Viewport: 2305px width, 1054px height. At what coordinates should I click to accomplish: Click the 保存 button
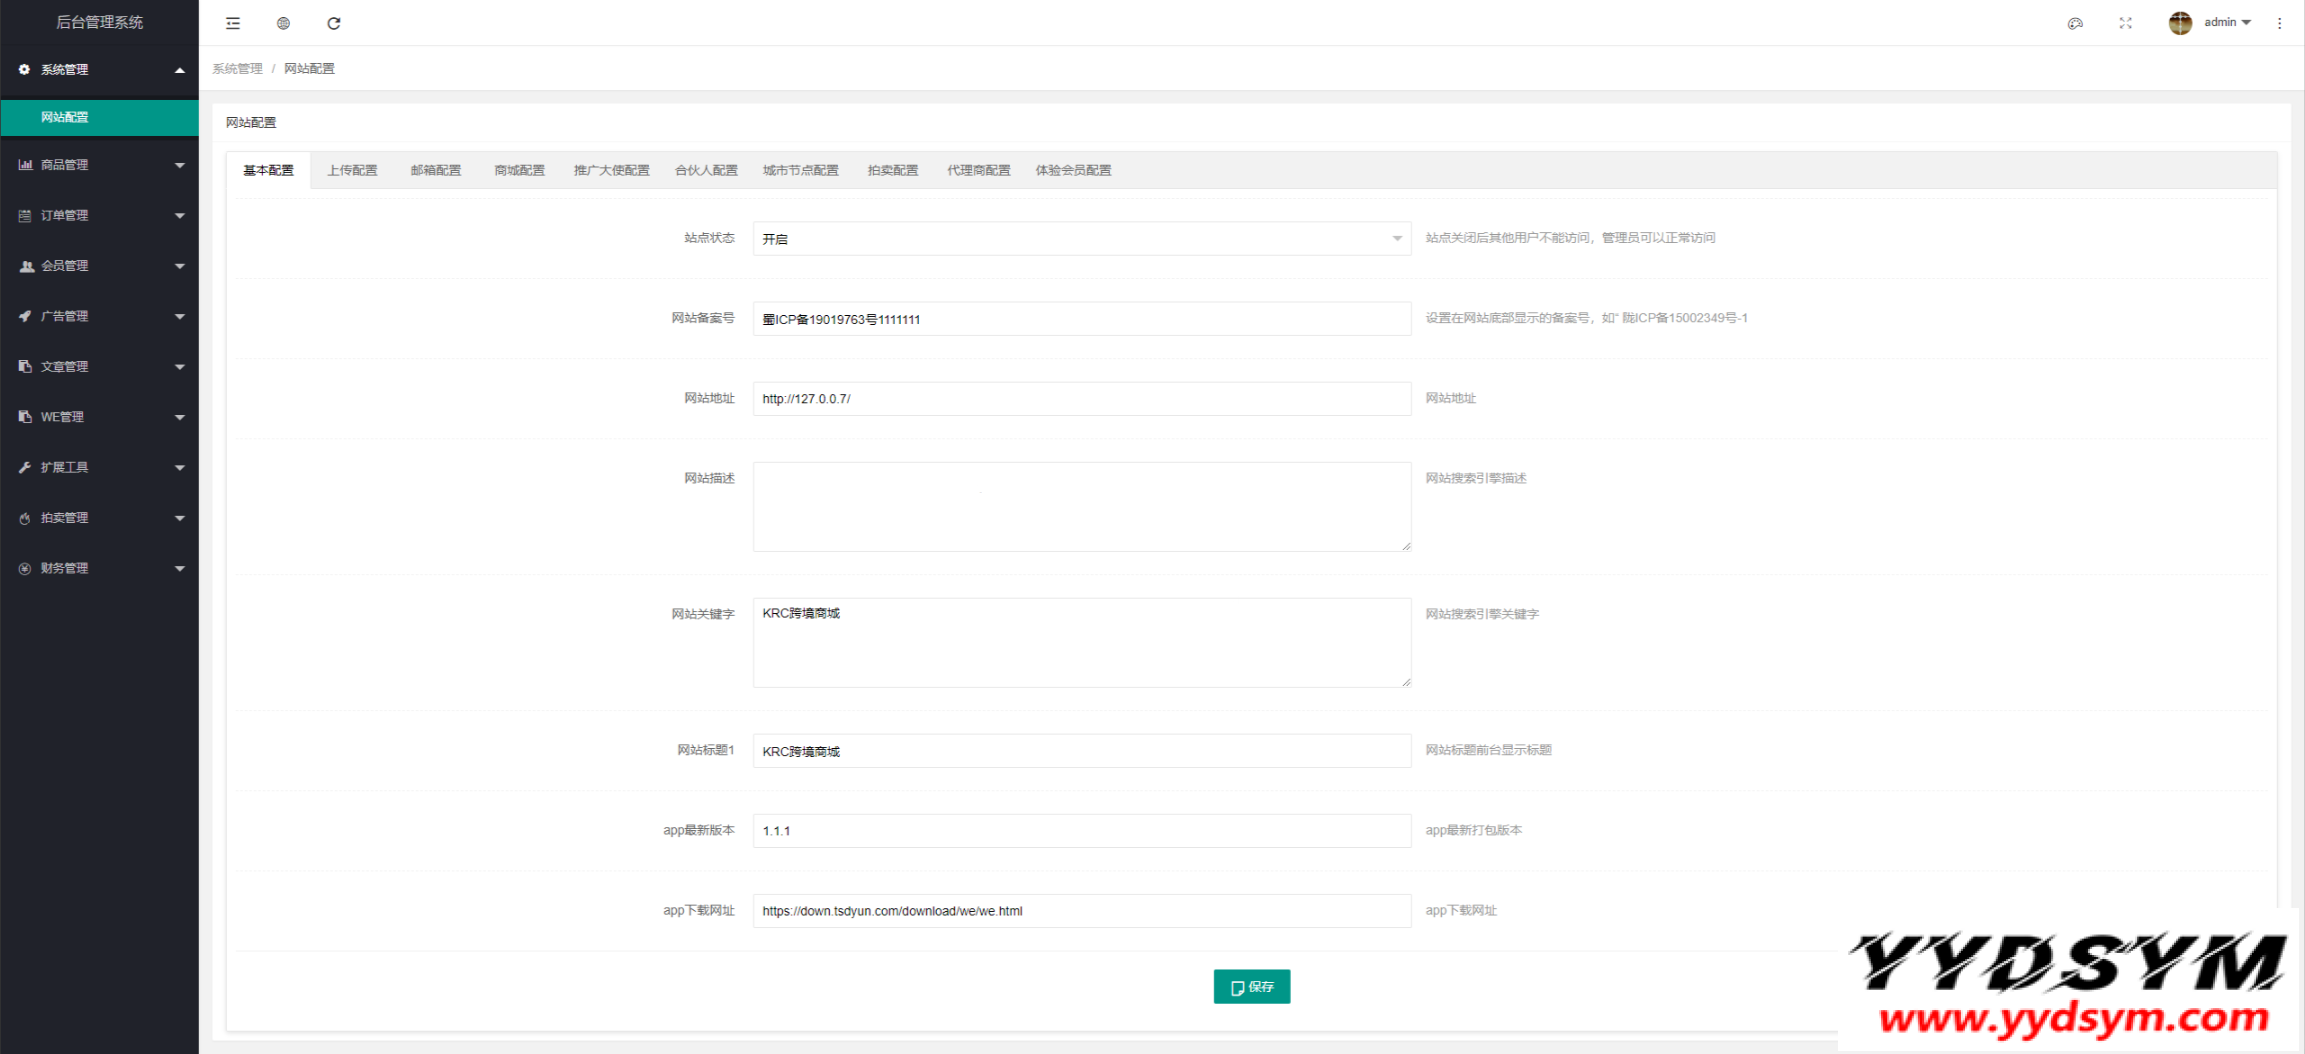click(x=1251, y=986)
